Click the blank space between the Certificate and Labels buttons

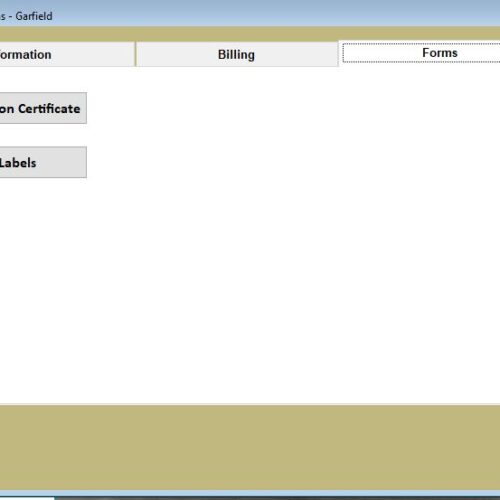coord(43,135)
